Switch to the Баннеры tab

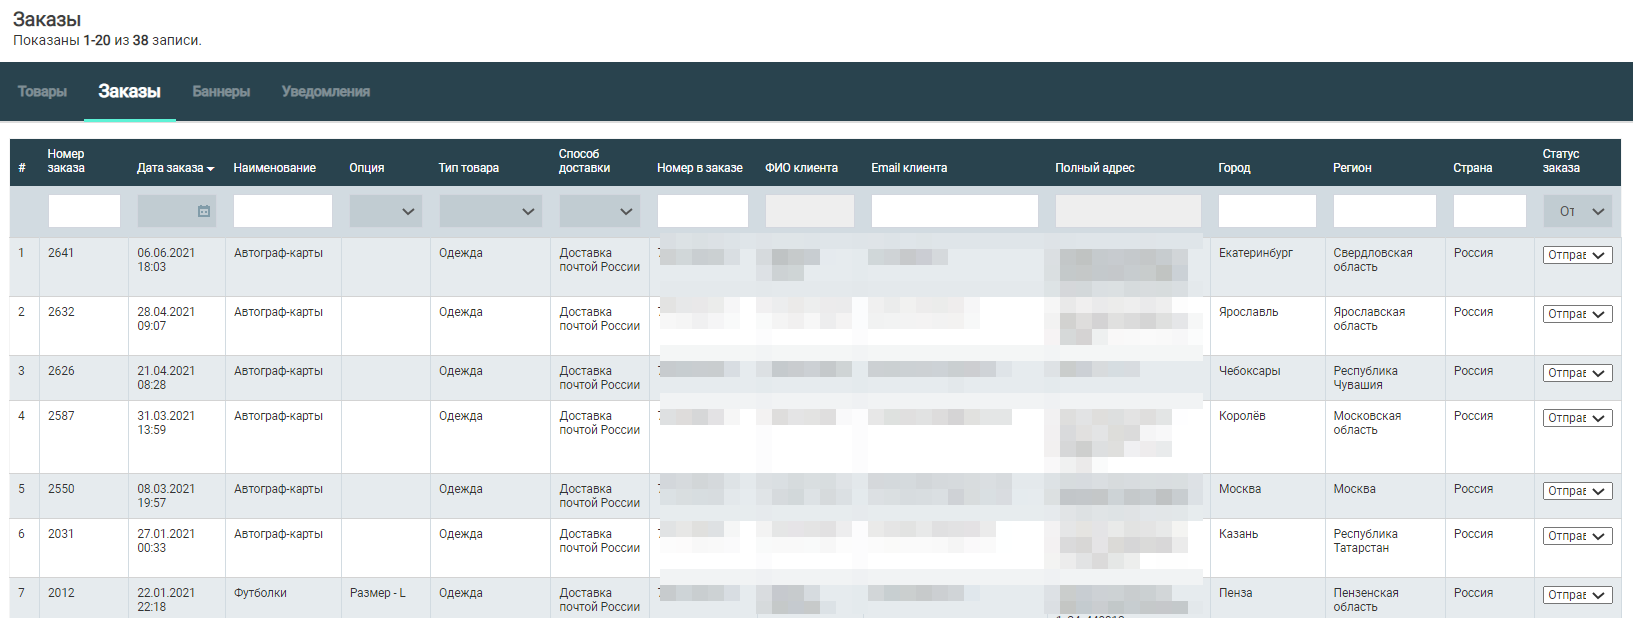[221, 91]
